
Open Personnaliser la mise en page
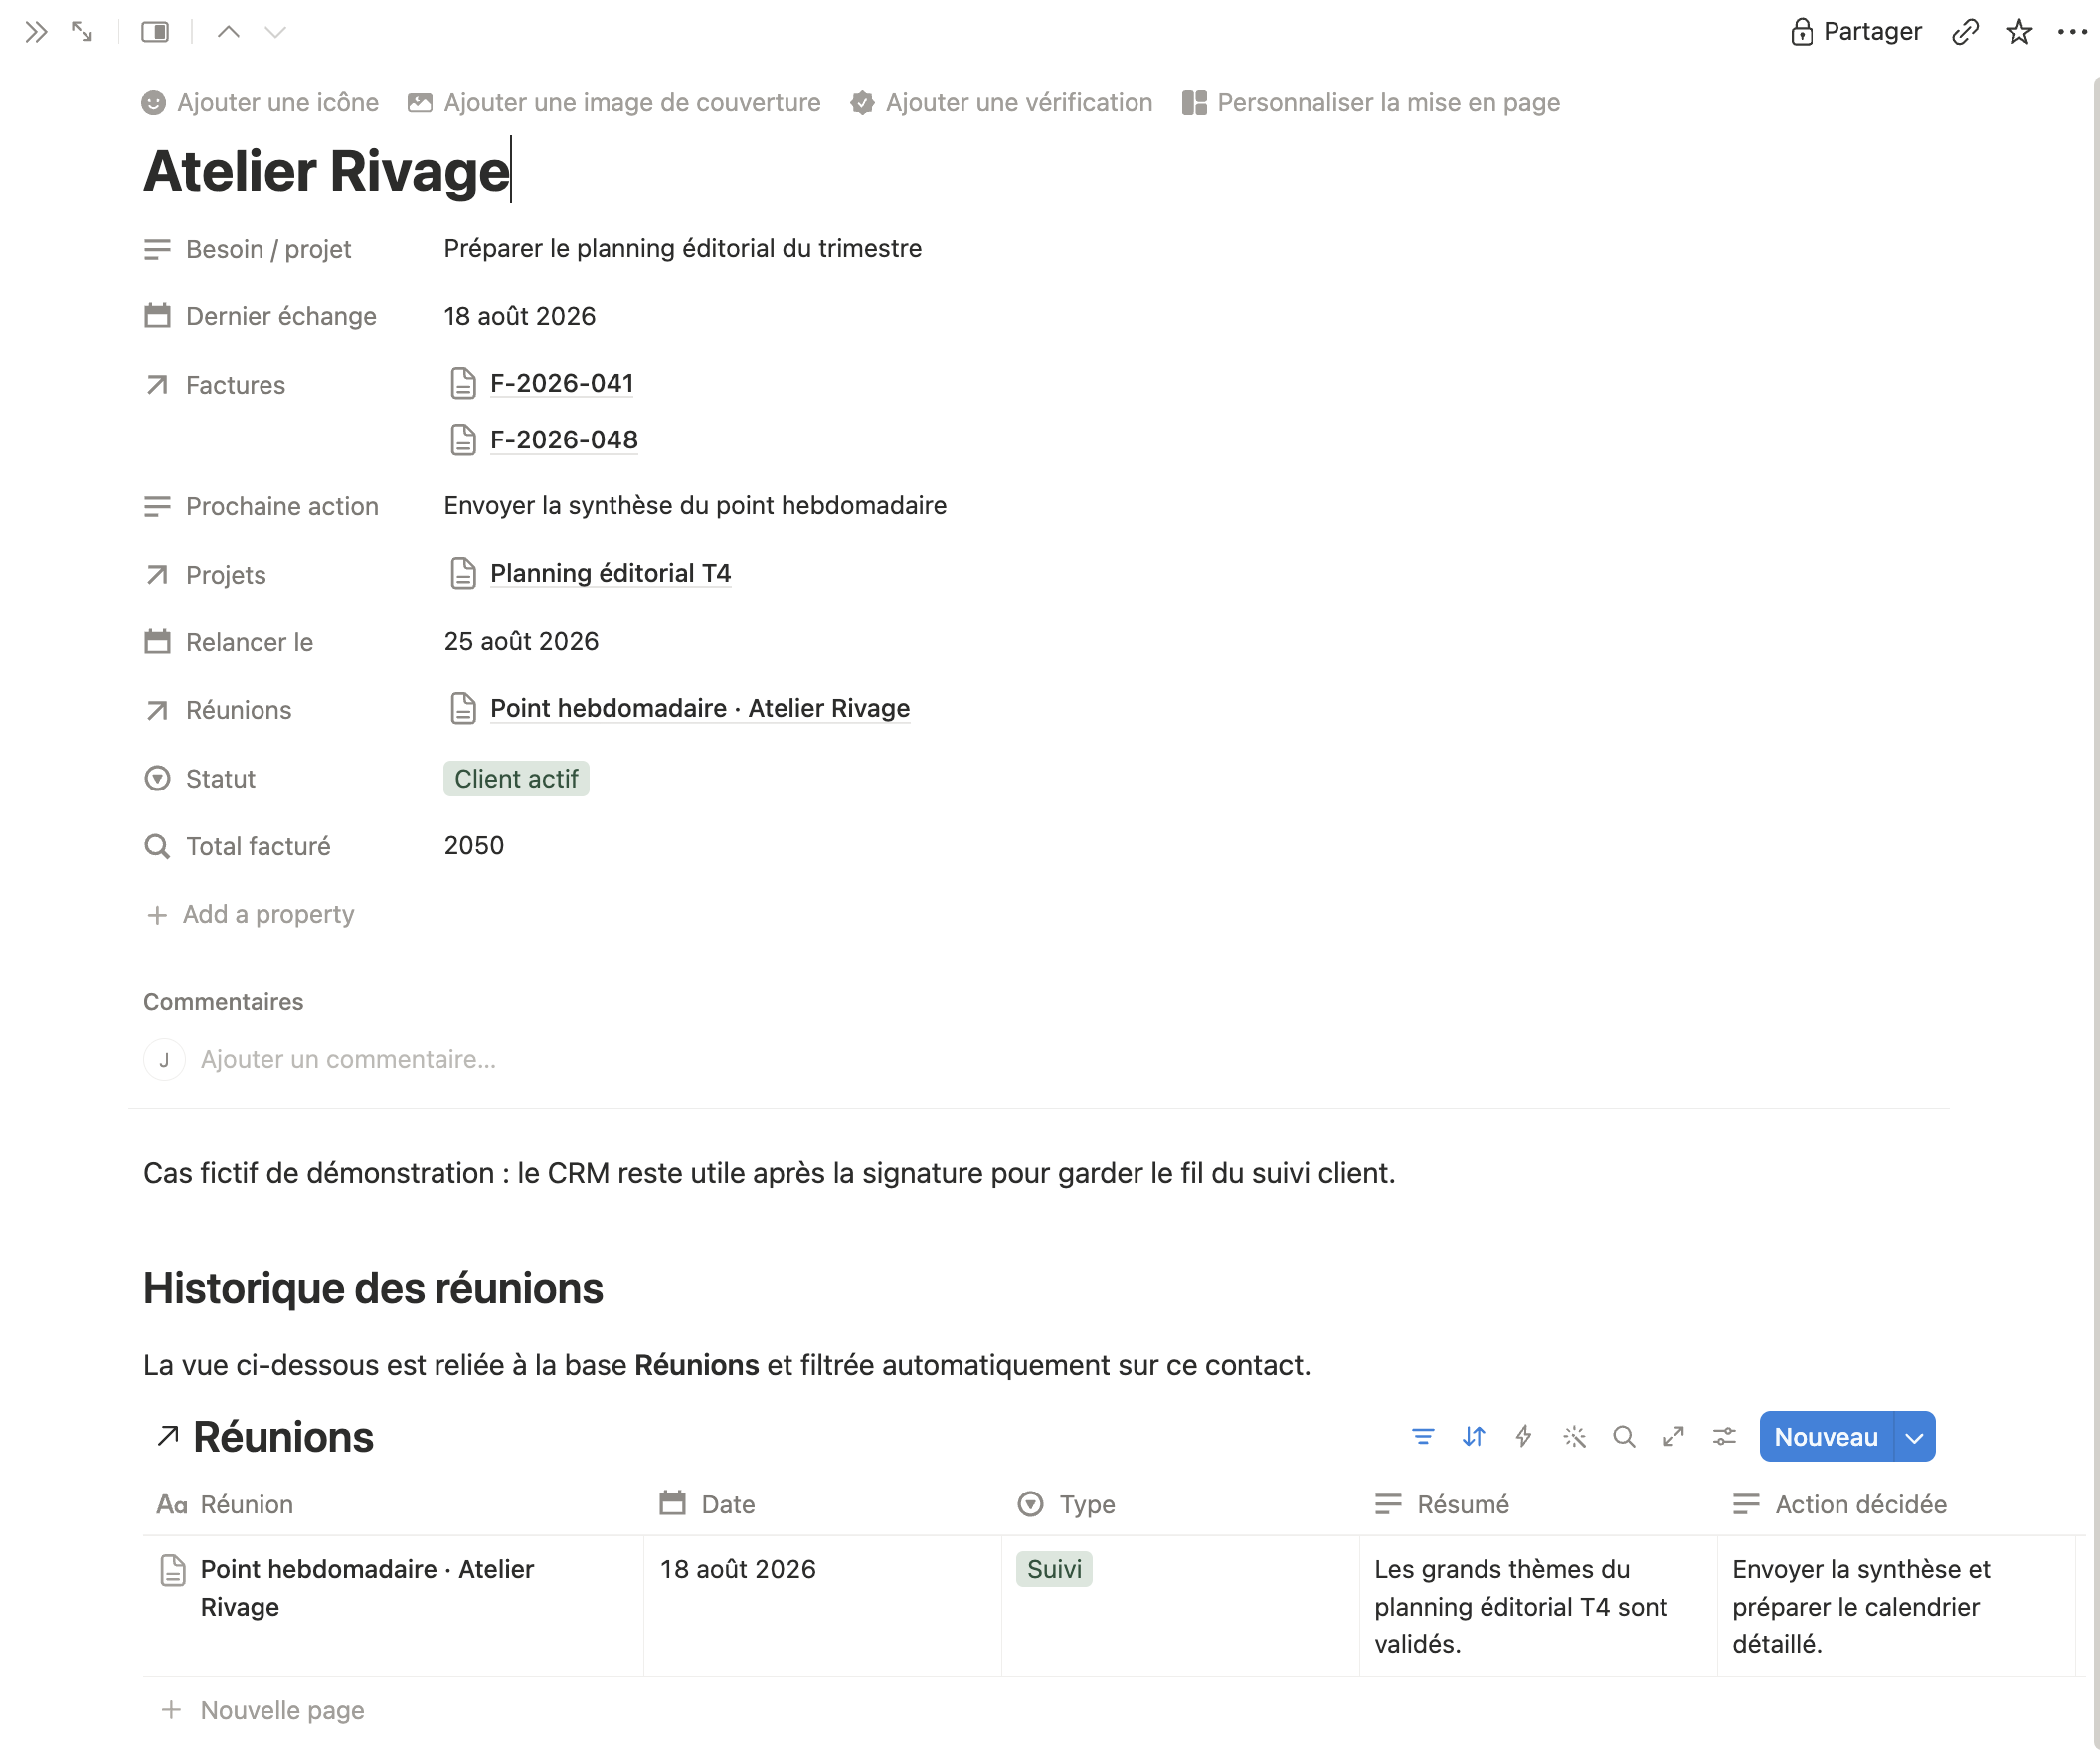pos(1370,103)
